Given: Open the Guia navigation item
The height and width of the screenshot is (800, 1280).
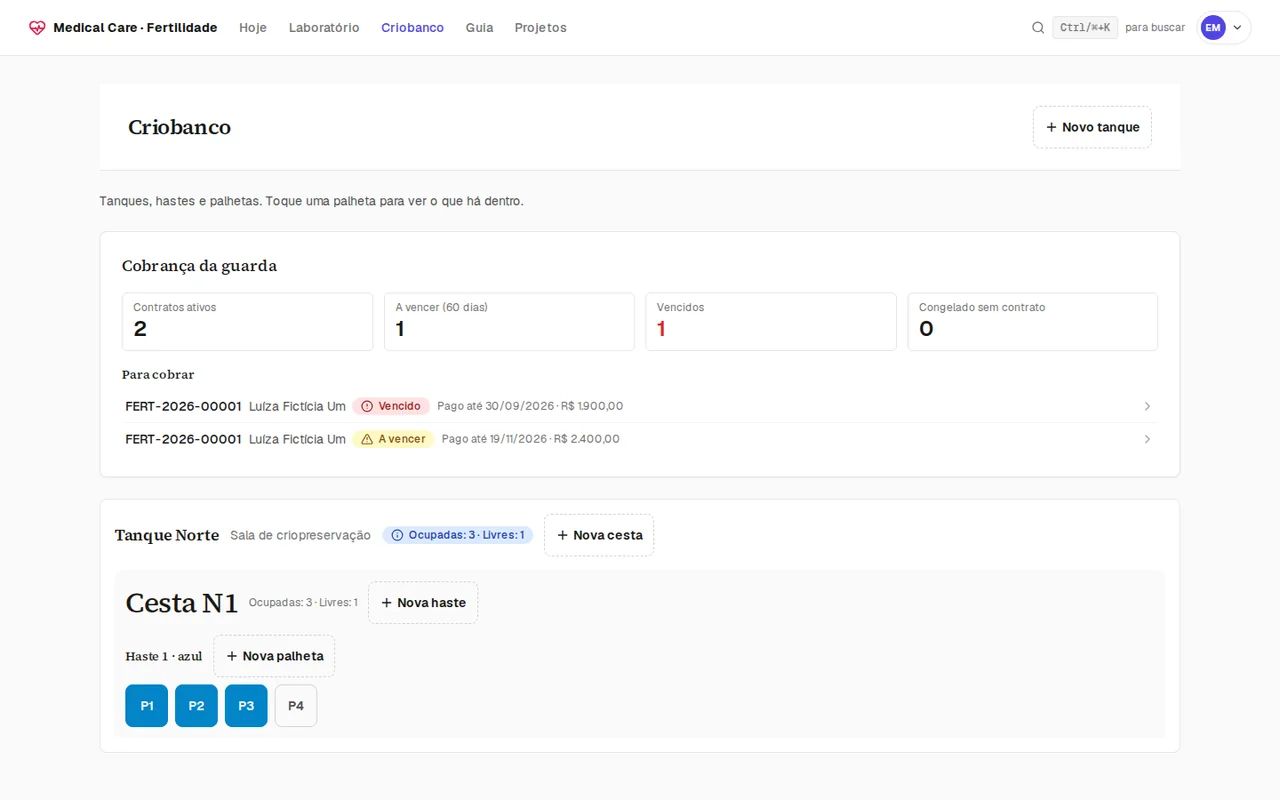Looking at the screenshot, I should tap(479, 28).
